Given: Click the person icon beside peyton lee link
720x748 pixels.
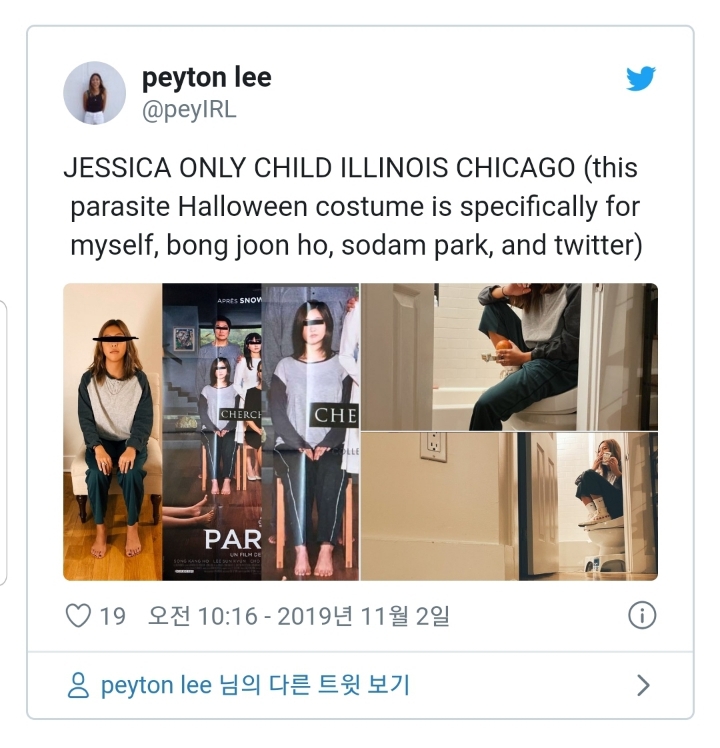Looking at the screenshot, I should click(78, 686).
